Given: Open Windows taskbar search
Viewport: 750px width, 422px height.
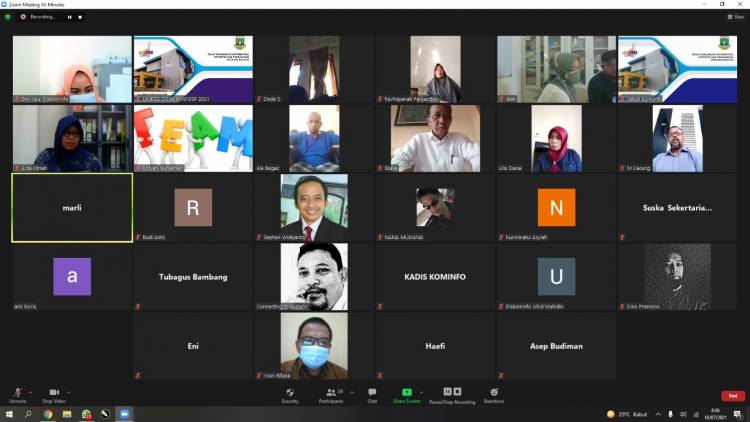Looking at the screenshot, I should (28, 414).
